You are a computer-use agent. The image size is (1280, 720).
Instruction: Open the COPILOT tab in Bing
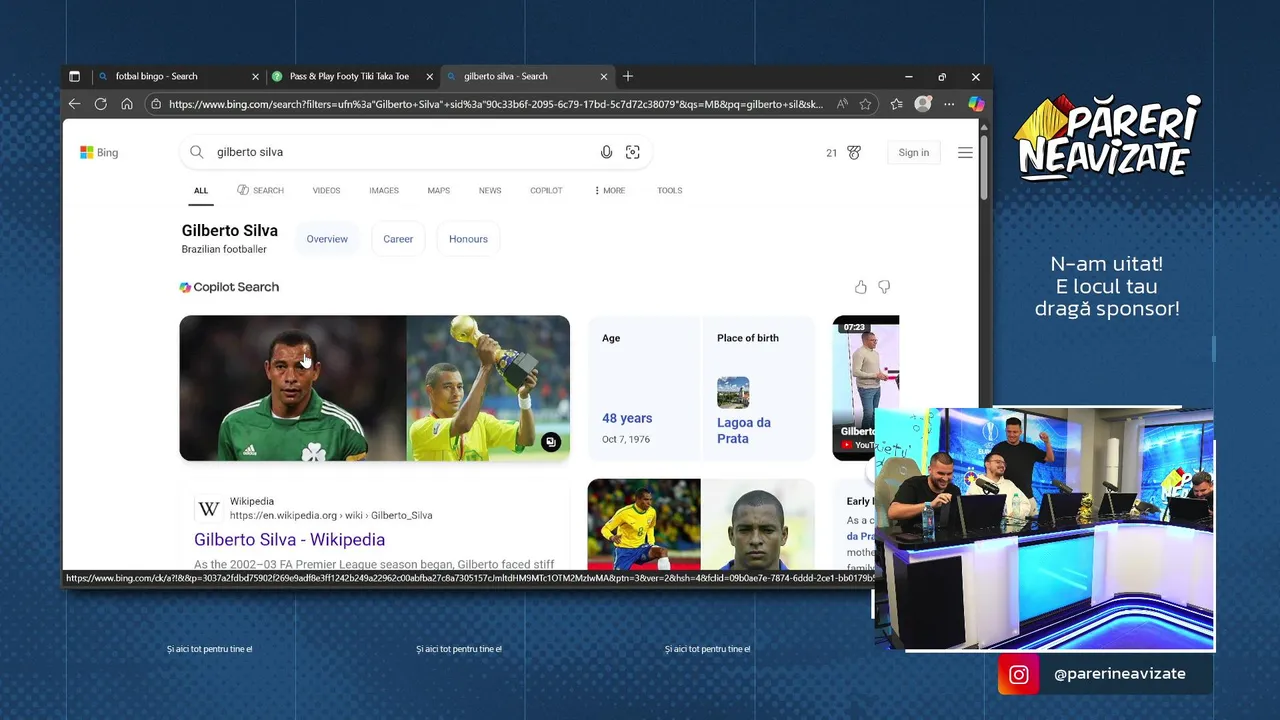(x=546, y=190)
